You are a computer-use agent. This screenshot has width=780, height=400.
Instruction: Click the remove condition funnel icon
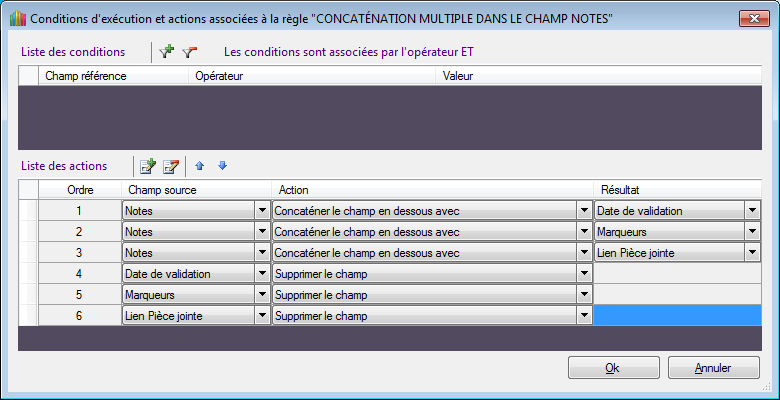click(190, 51)
